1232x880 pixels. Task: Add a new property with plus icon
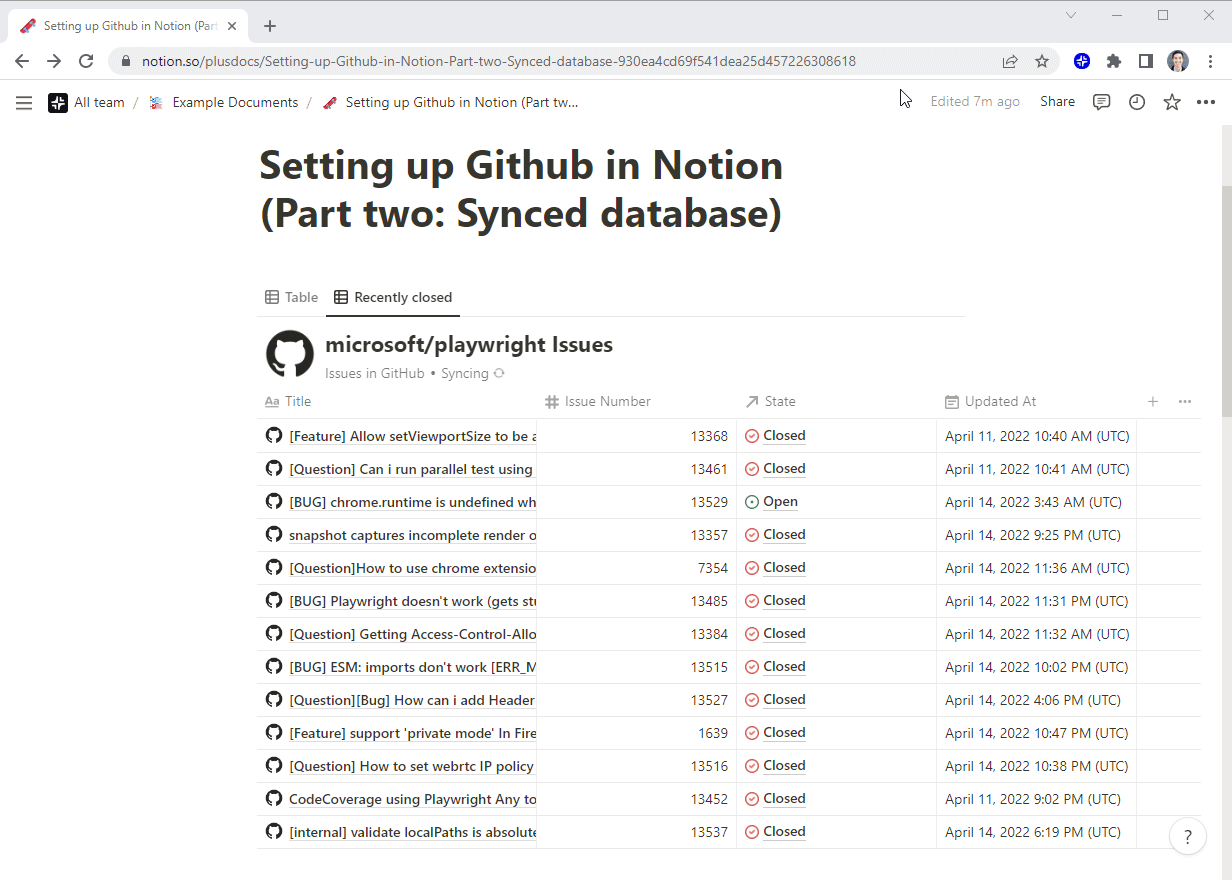pyautogui.click(x=1153, y=401)
